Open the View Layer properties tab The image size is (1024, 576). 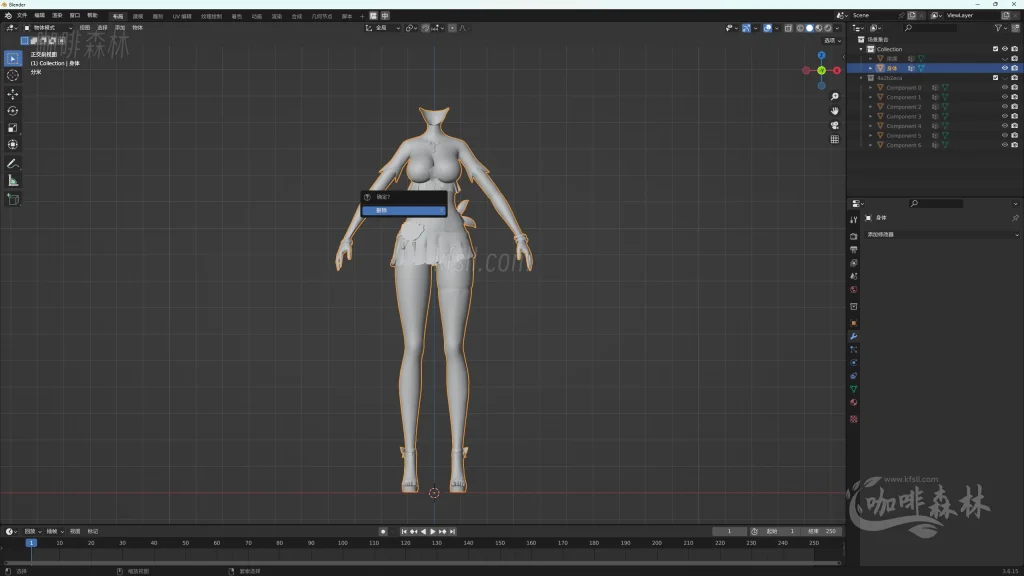point(854,263)
